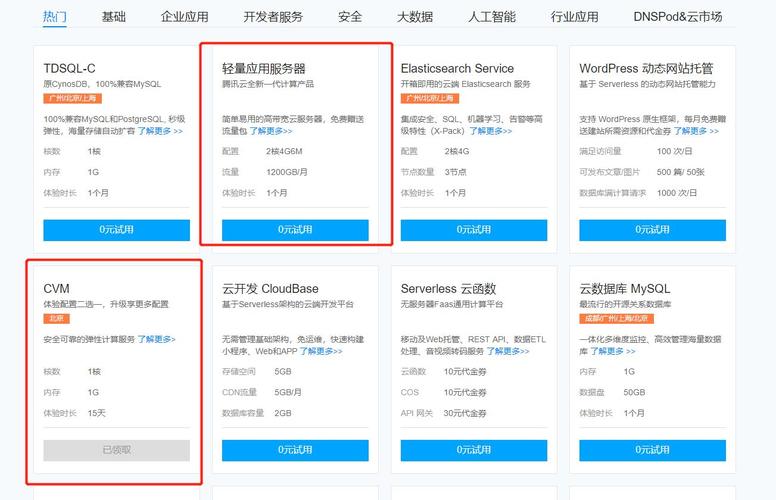The height and width of the screenshot is (500, 776).
Task: Open 了解更多 link in Serverless 云函数 card
Action: (x=508, y=351)
